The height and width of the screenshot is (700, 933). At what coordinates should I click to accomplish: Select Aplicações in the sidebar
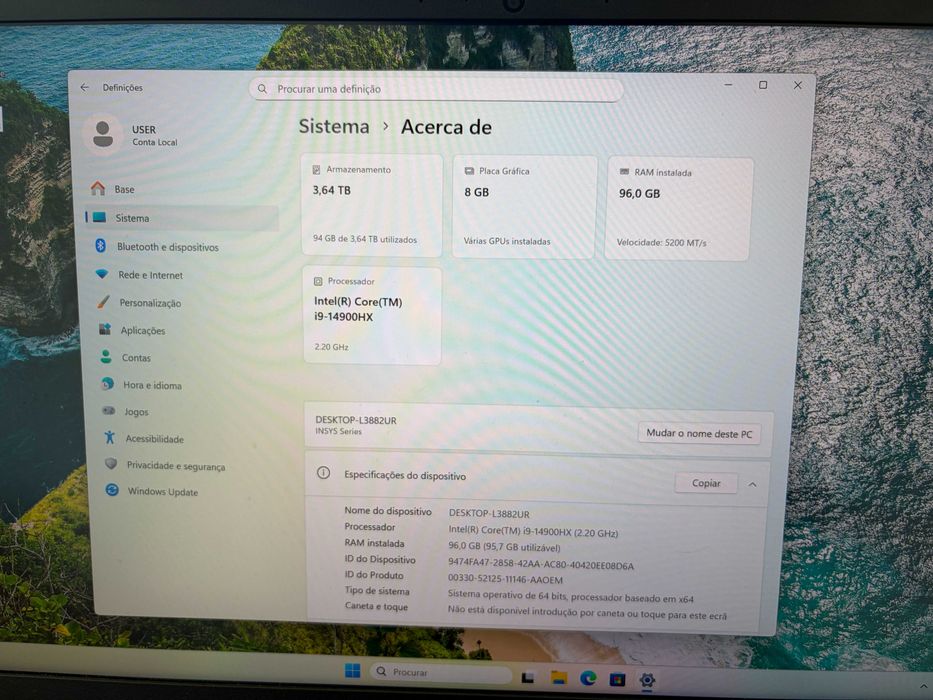point(143,330)
